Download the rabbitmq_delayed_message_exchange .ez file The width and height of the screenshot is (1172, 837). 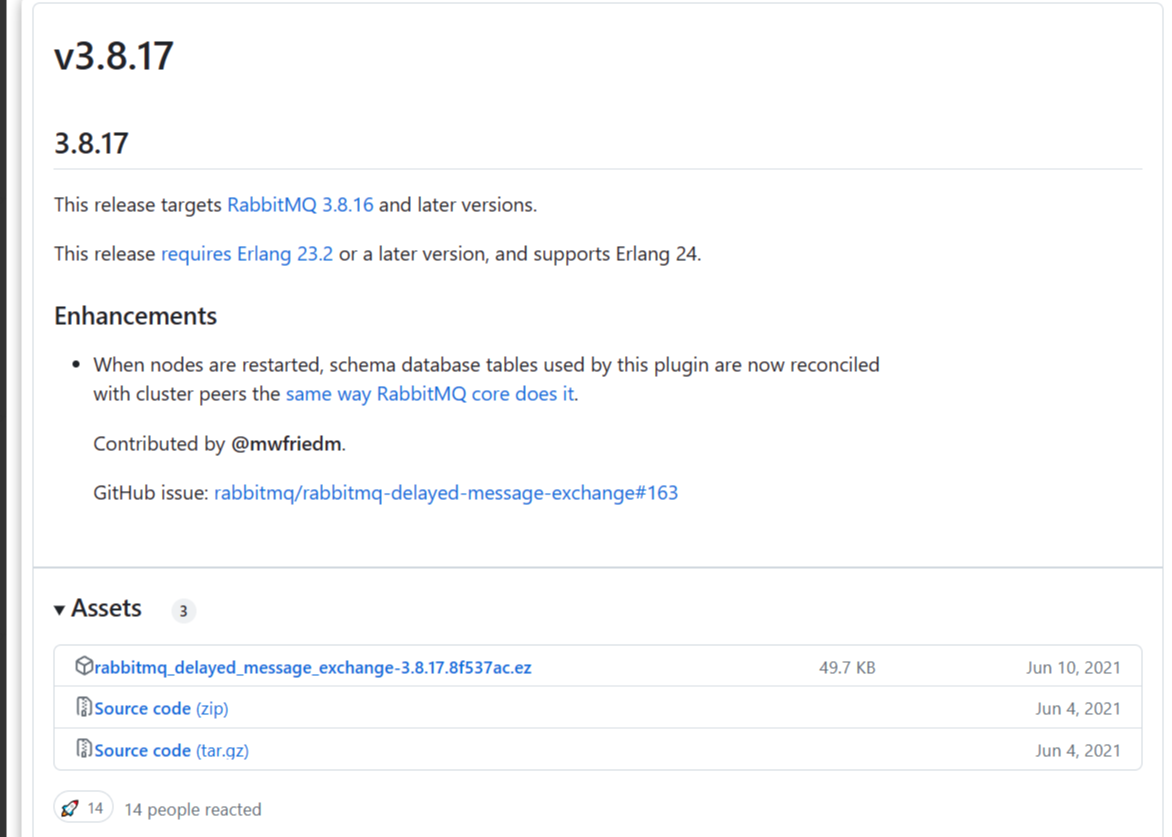pos(313,667)
